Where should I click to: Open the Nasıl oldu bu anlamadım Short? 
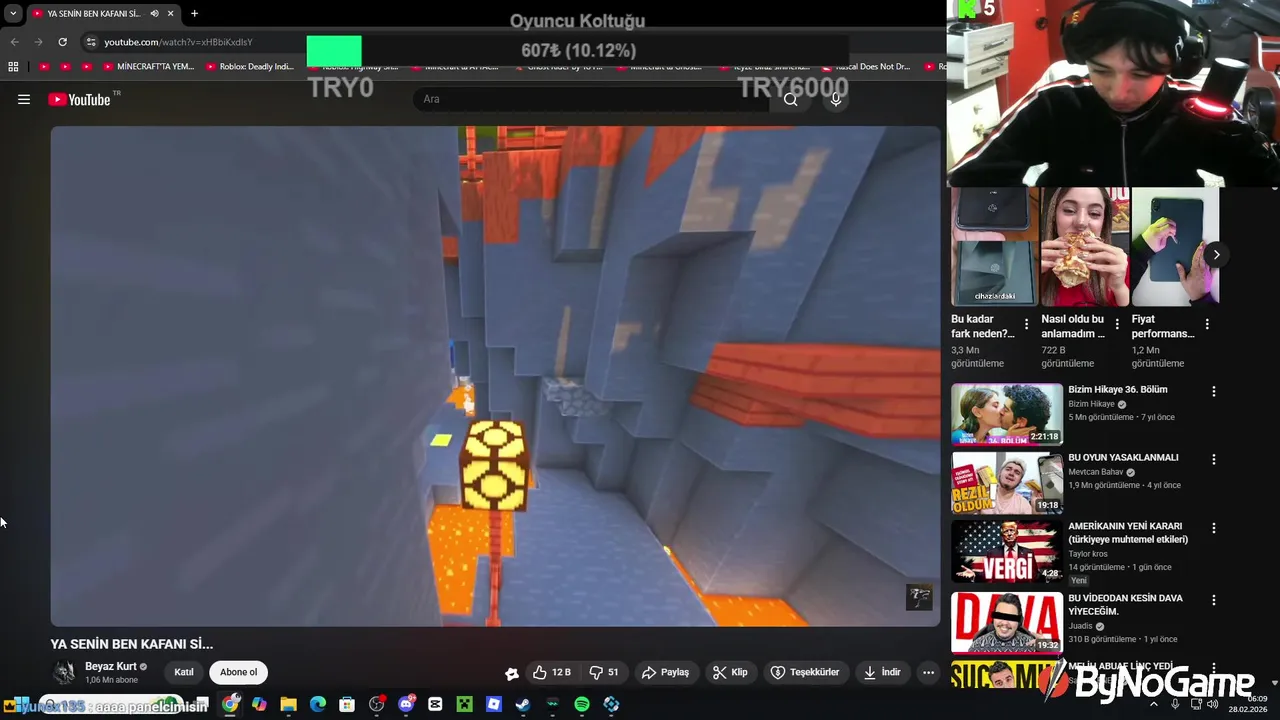[x=1084, y=246]
